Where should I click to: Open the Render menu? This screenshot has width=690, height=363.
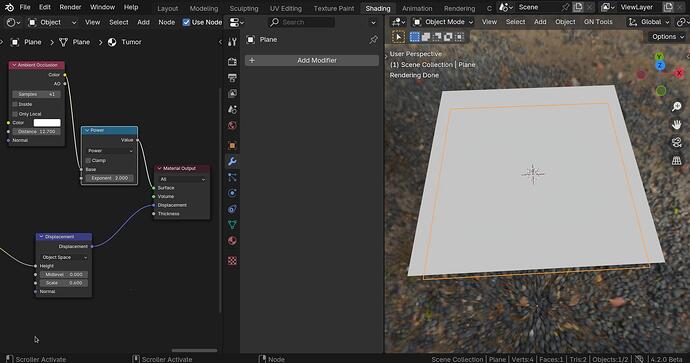[70, 7]
